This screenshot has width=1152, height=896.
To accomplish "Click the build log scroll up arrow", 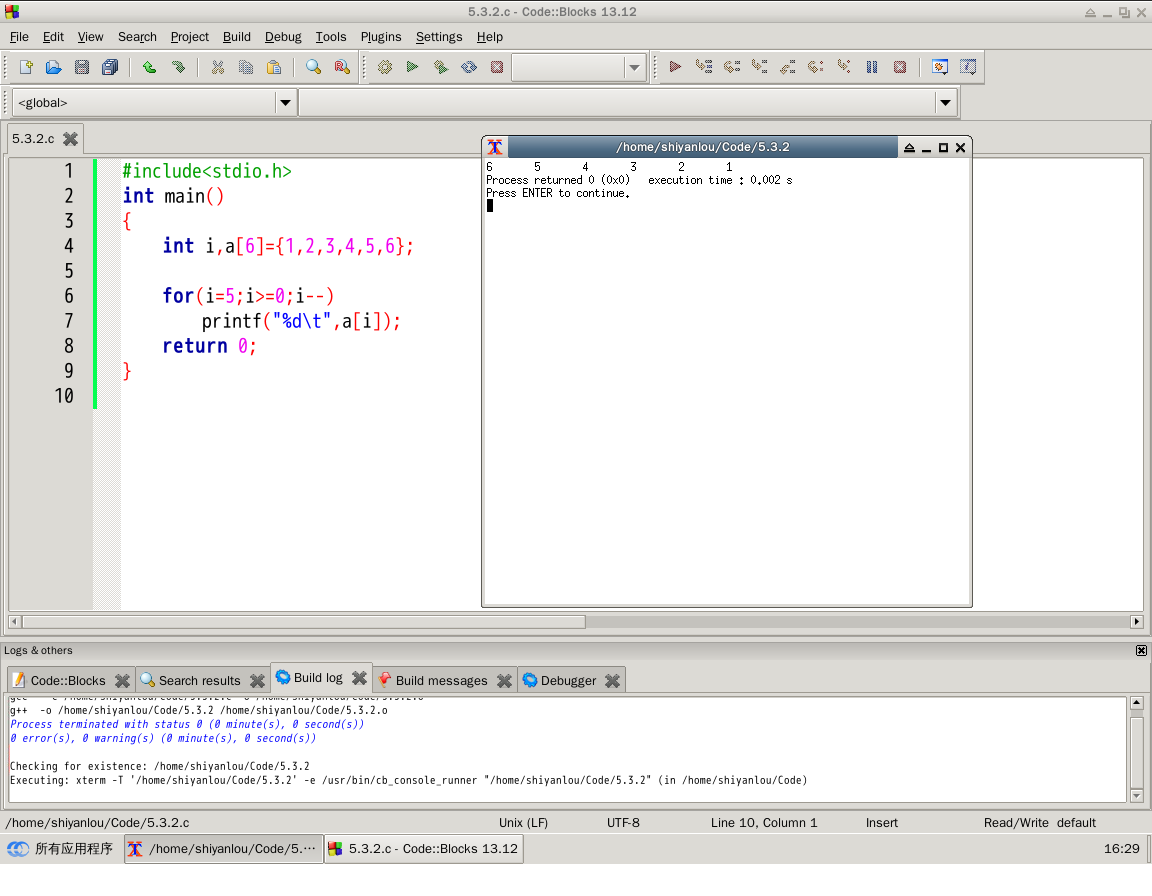I will (1137, 704).
